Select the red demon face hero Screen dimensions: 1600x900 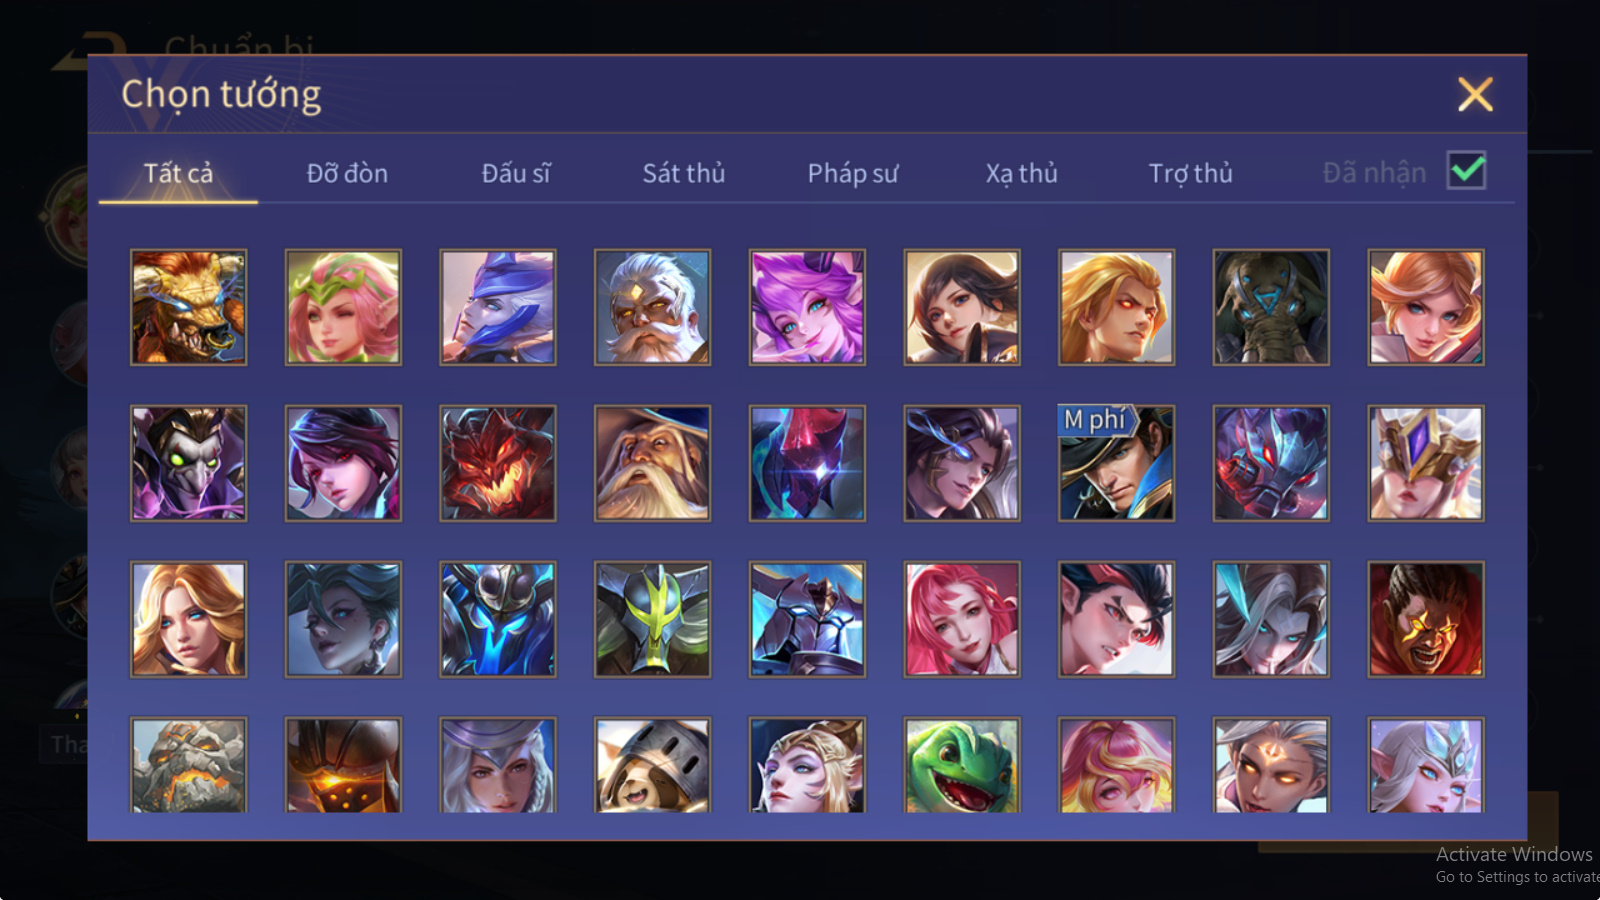click(498, 463)
